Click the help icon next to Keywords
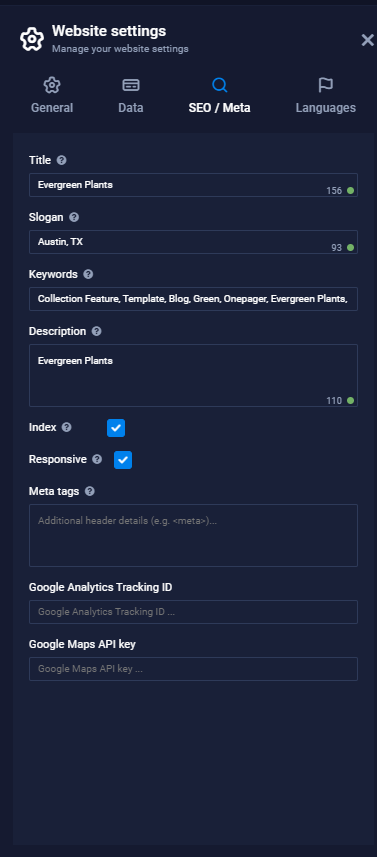This screenshot has height=857, width=377. (88, 274)
